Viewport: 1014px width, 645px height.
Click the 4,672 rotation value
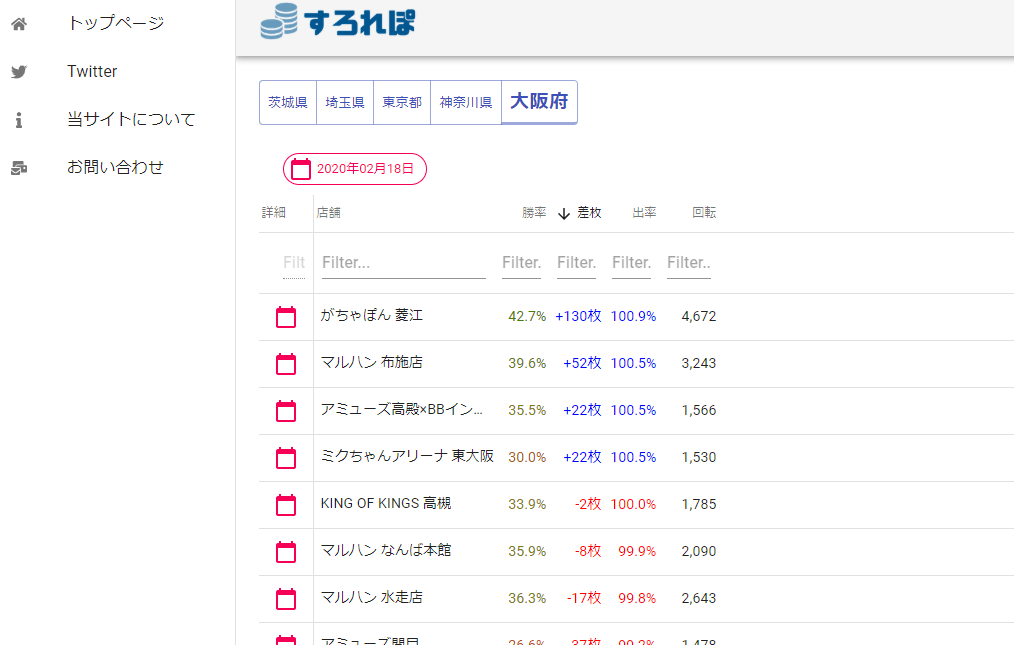point(699,316)
